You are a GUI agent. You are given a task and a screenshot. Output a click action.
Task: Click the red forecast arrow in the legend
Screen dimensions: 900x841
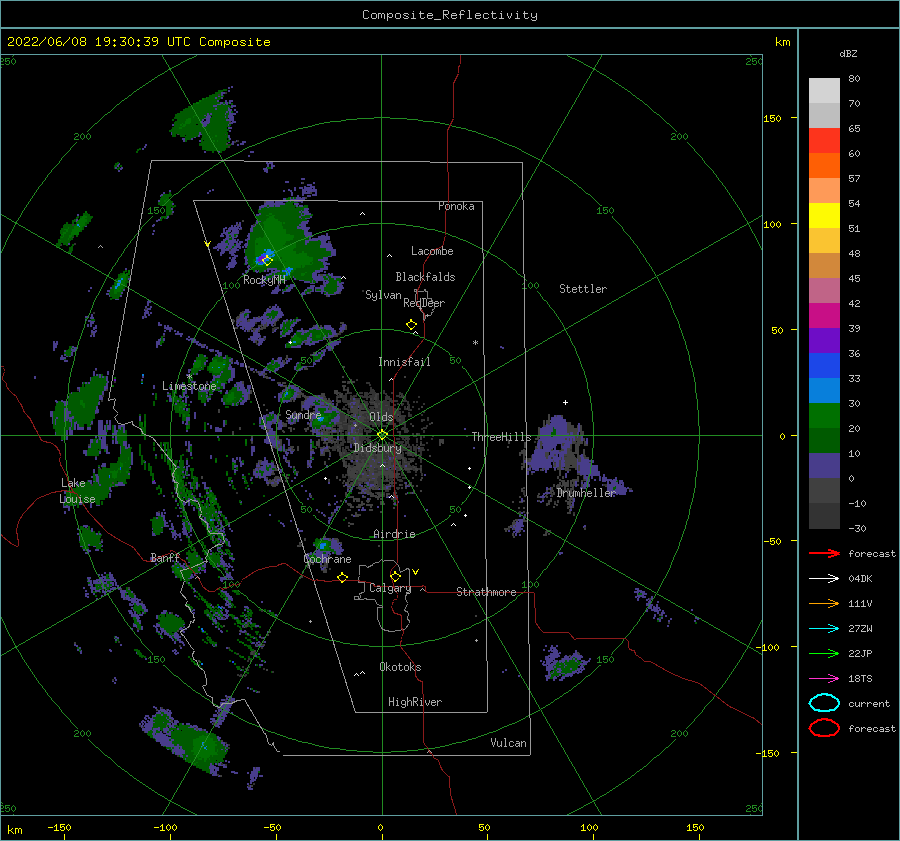[824, 553]
